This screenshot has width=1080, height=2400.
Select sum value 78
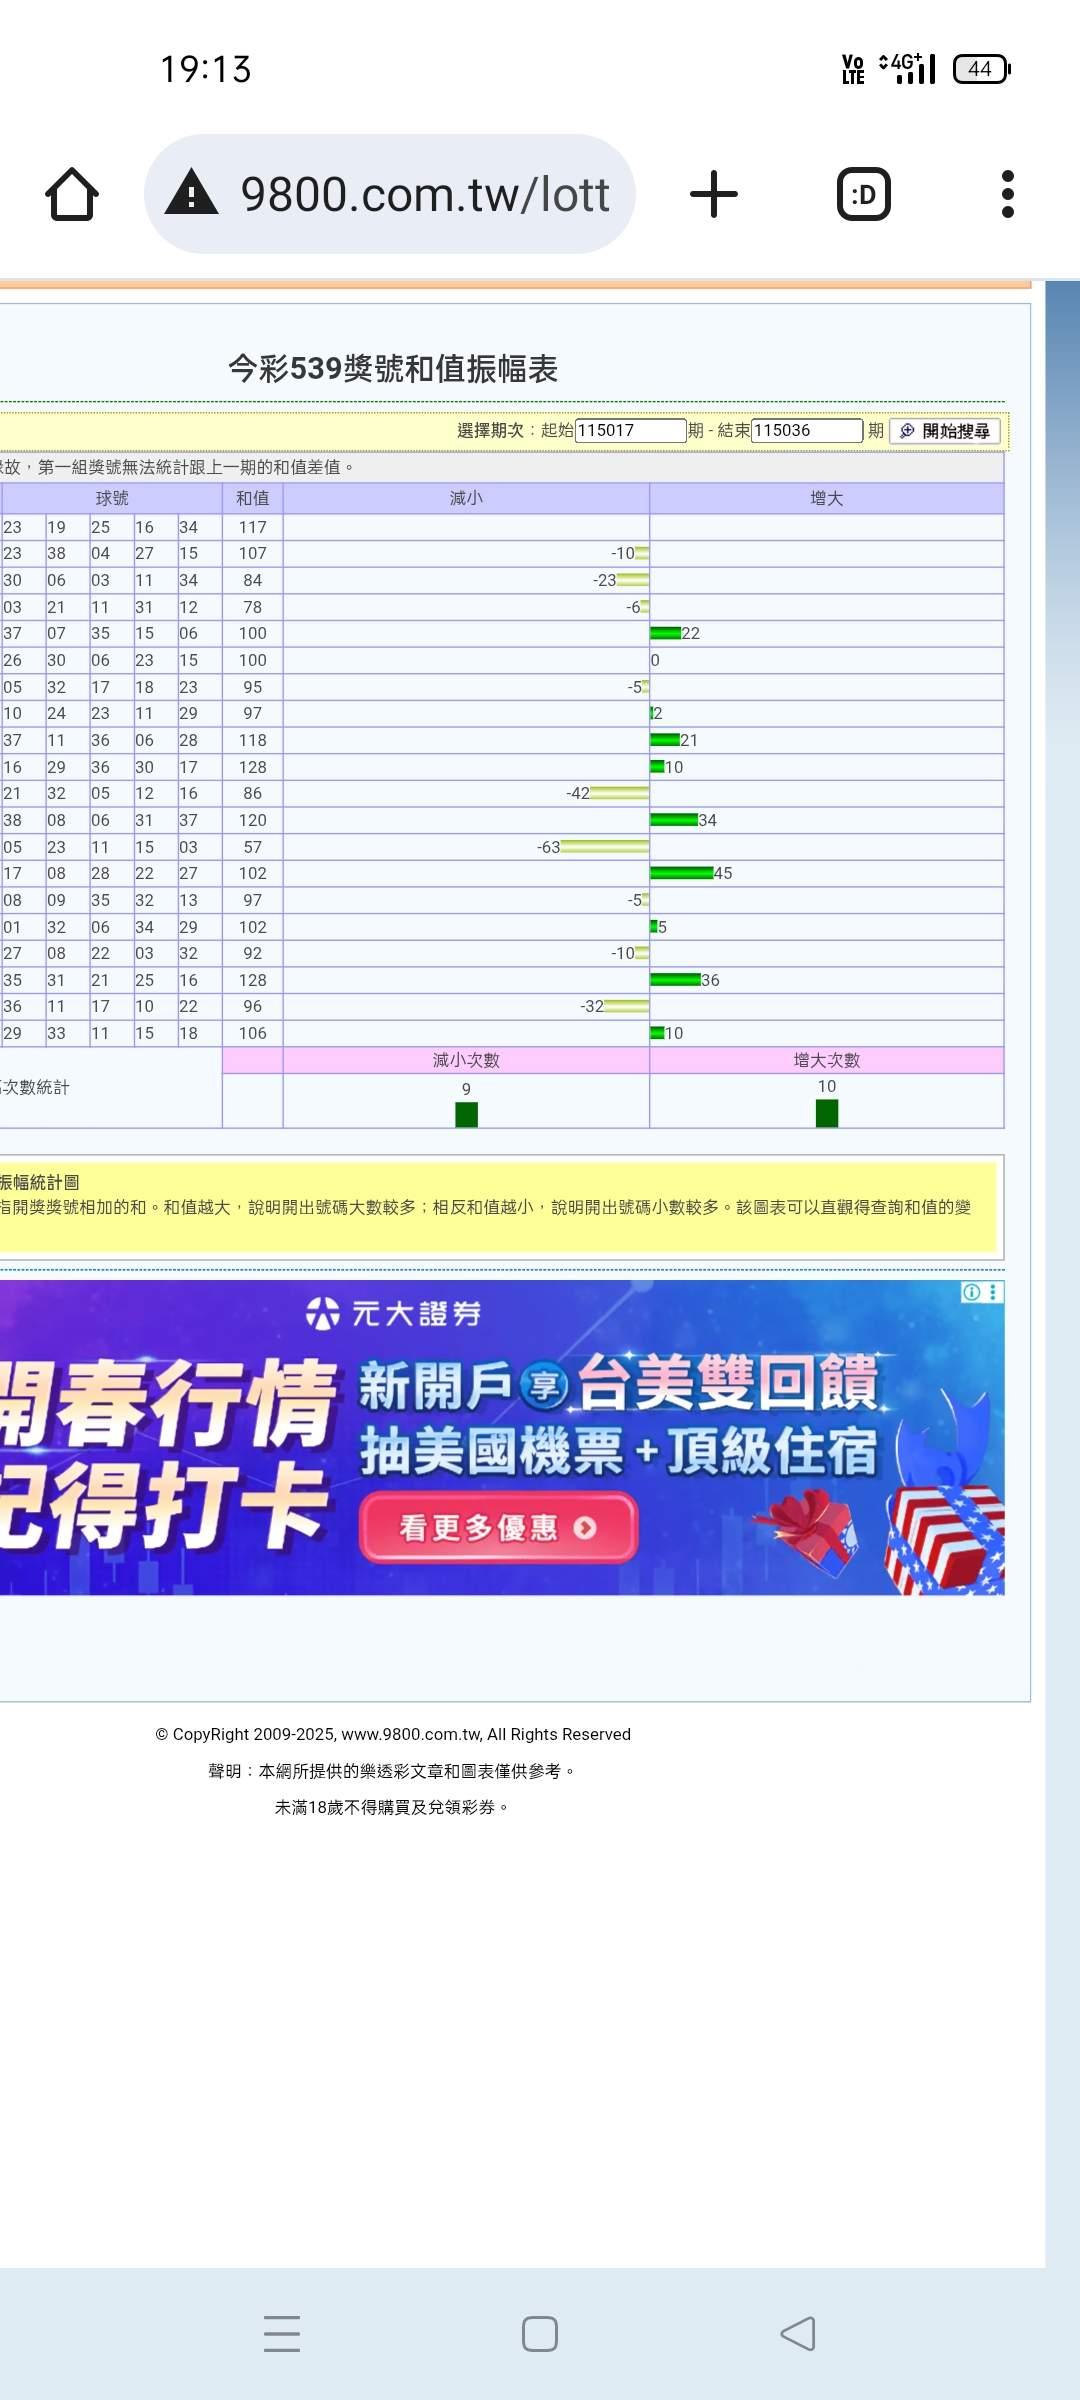click(253, 607)
